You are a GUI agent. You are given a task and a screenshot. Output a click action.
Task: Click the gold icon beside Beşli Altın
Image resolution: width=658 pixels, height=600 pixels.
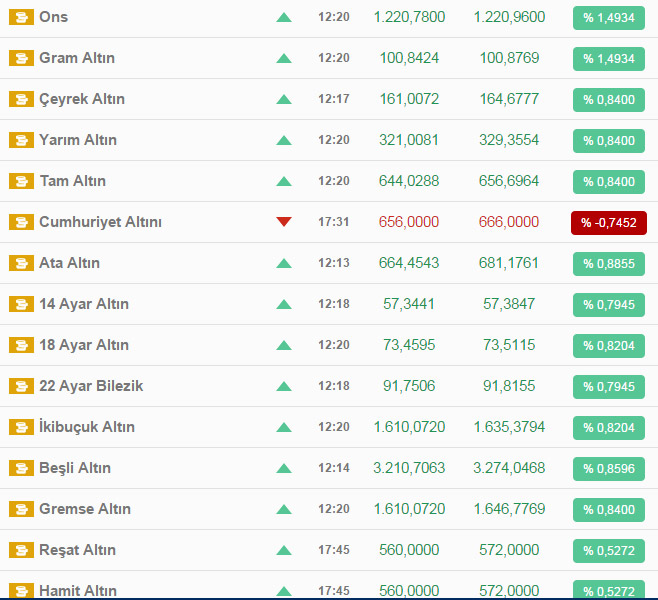[x=21, y=468]
